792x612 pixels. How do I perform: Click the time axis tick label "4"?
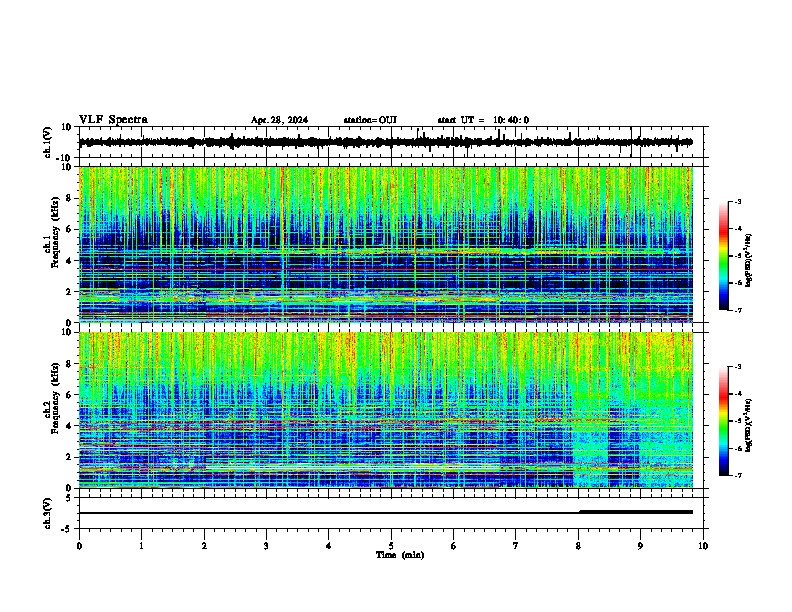pyautogui.click(x=329, y=546)
